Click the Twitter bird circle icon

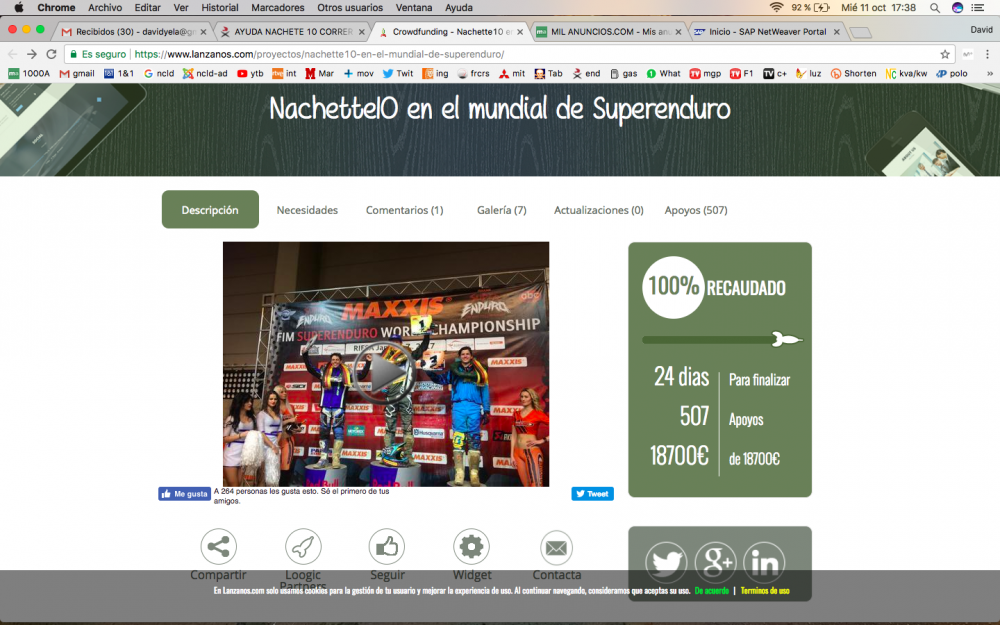[666, 562]
